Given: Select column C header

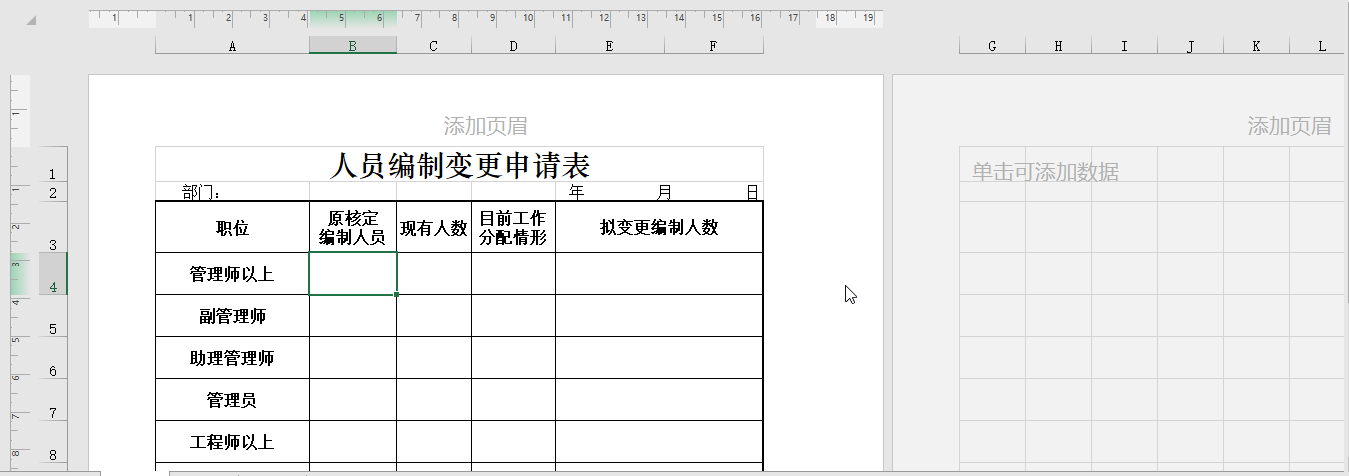Looking at the screenshot, I should pyautogui.click(x=433, y=46).
